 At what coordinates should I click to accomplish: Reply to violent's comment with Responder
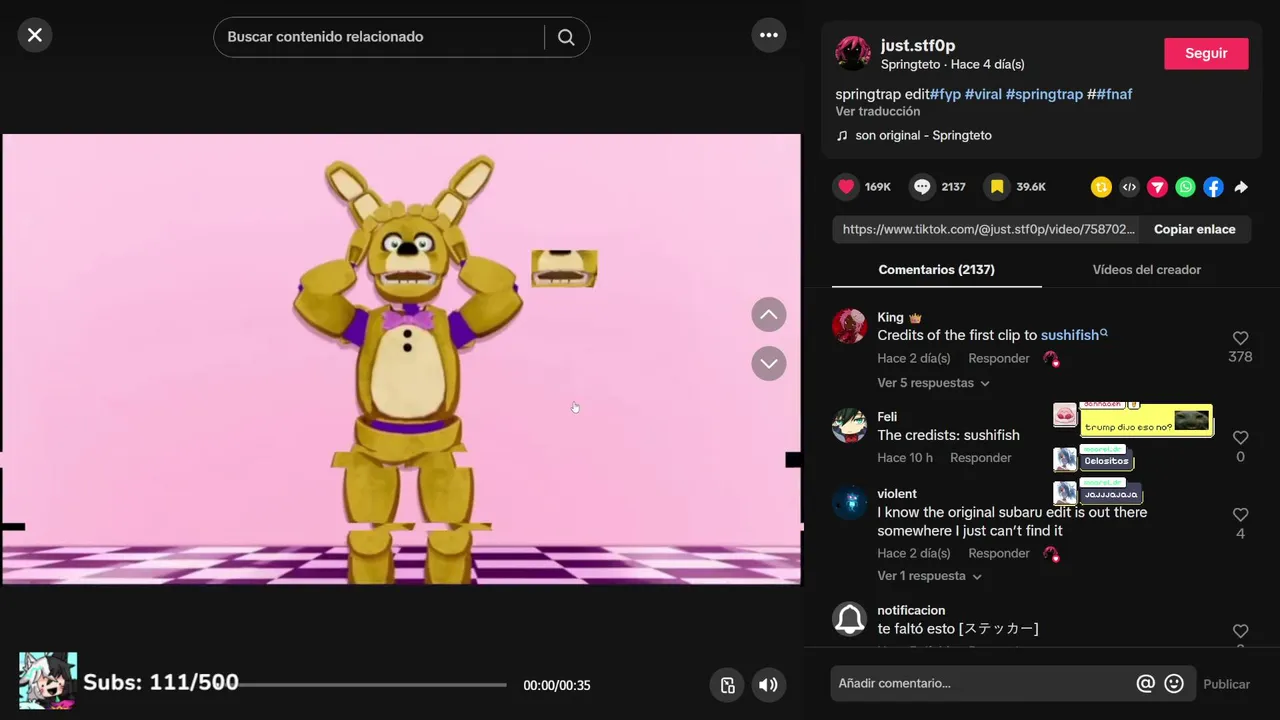pos(998,553)
